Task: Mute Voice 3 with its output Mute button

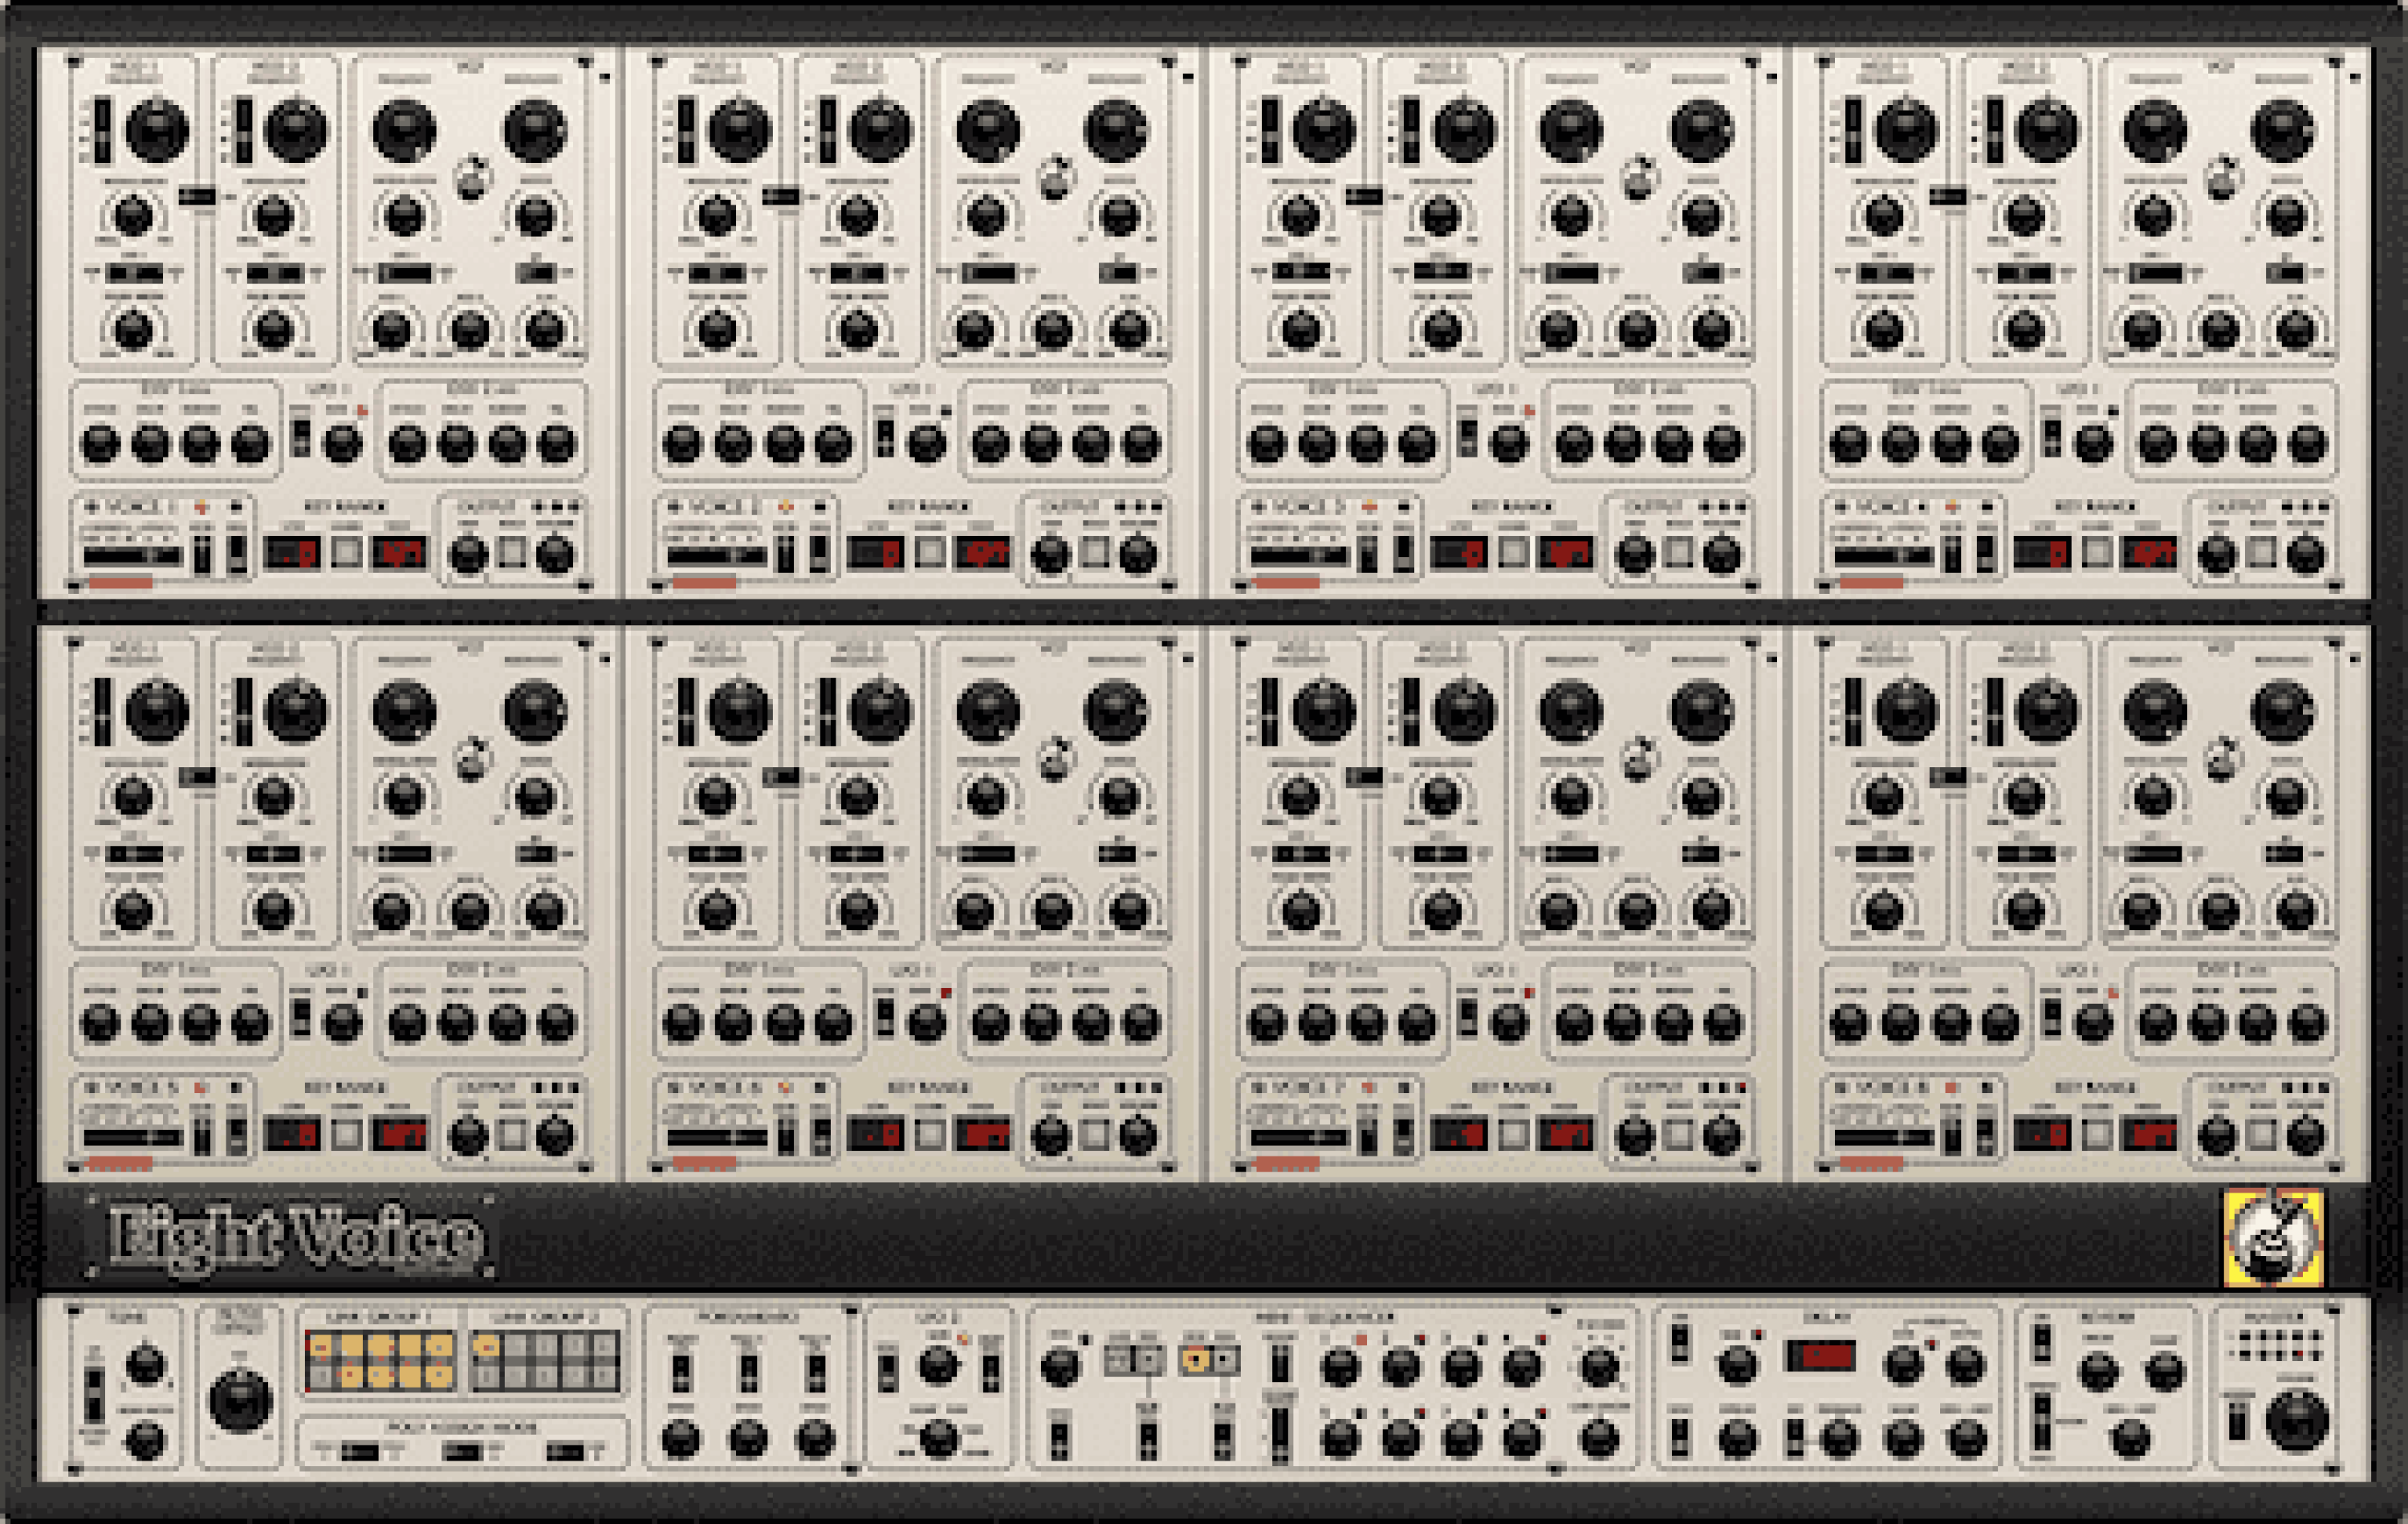Action: [1679, 552]
